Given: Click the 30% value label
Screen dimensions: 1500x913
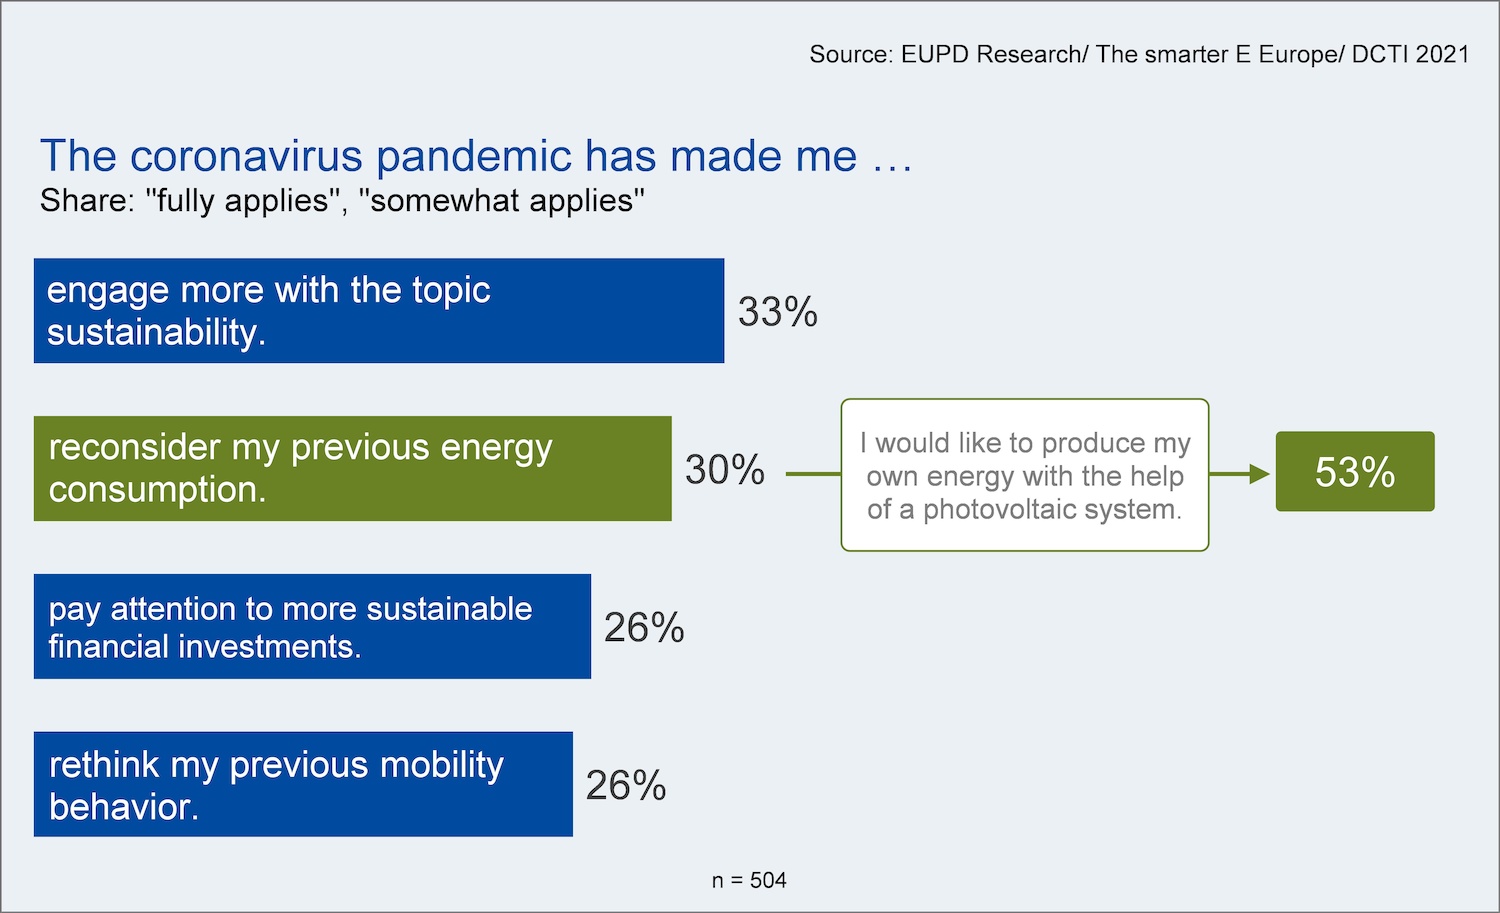Looking at the screenshot, I should [724, 470].
